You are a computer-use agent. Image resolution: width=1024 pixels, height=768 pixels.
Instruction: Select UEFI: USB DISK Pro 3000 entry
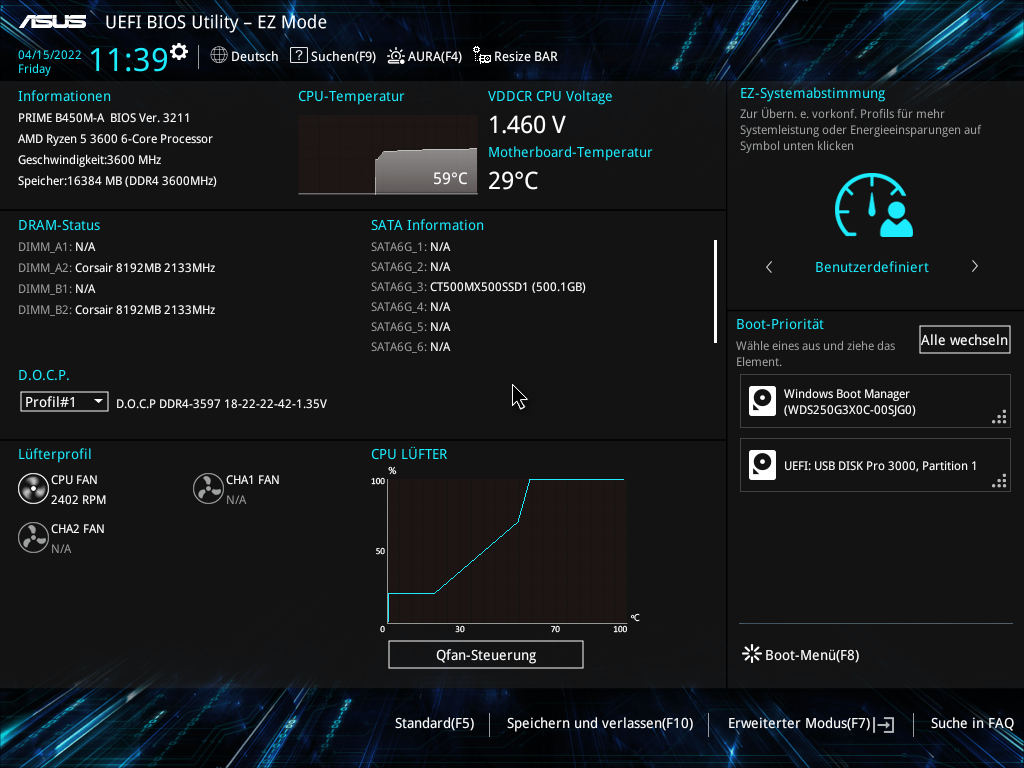[875, 465]
